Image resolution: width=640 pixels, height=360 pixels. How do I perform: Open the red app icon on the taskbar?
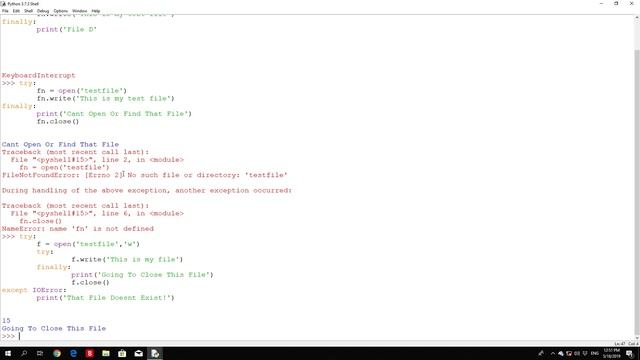coord(89,353)
